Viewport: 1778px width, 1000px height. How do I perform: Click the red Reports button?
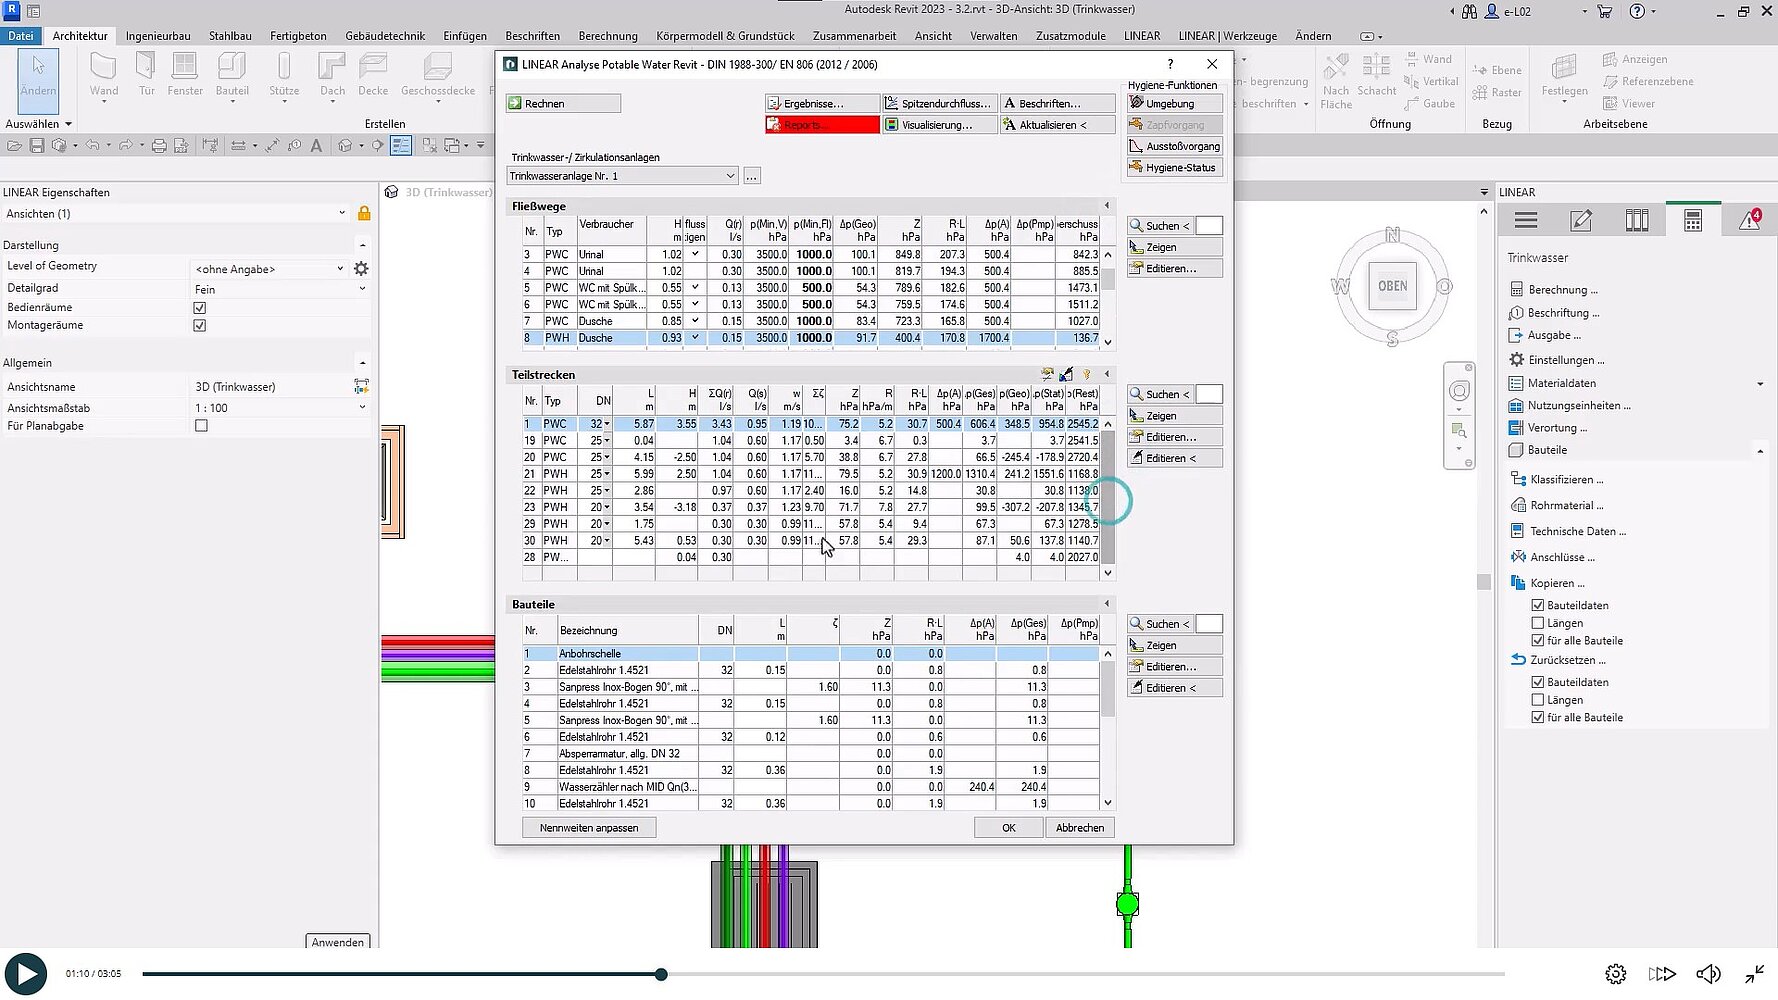point(821,125)
